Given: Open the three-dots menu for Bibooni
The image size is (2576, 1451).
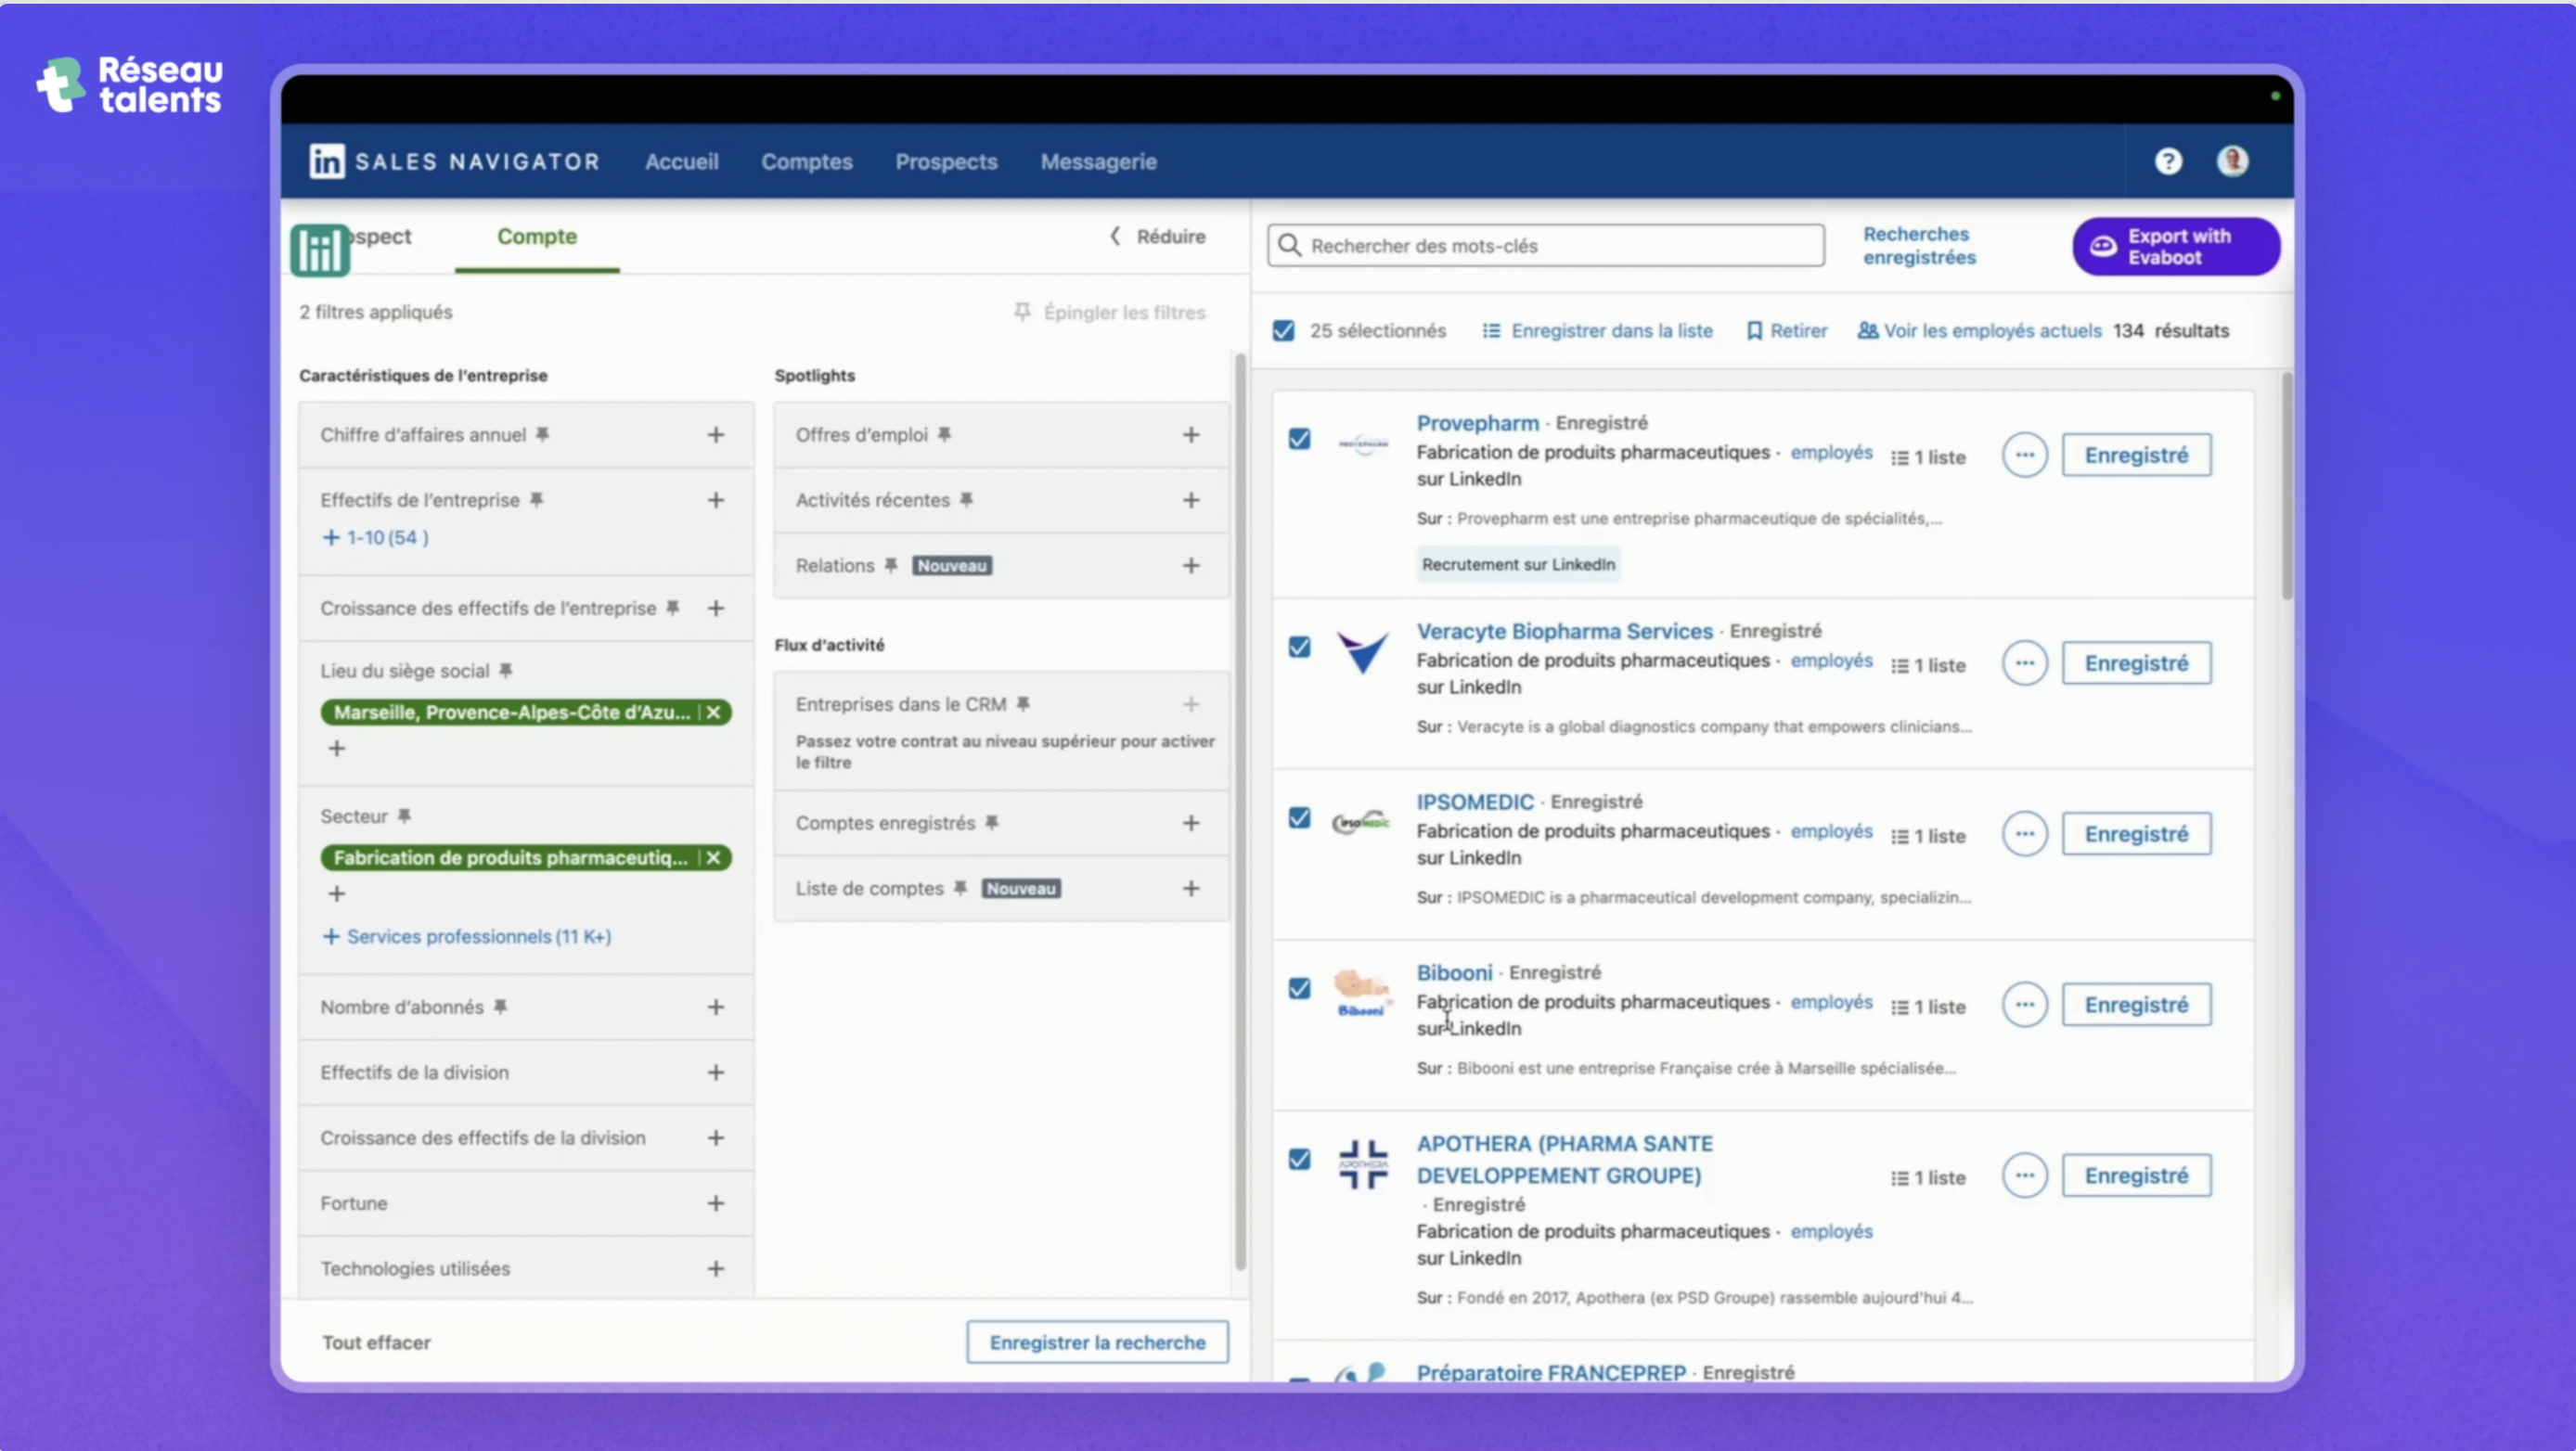Looking at the screenshot, I should [2024, 1005].
